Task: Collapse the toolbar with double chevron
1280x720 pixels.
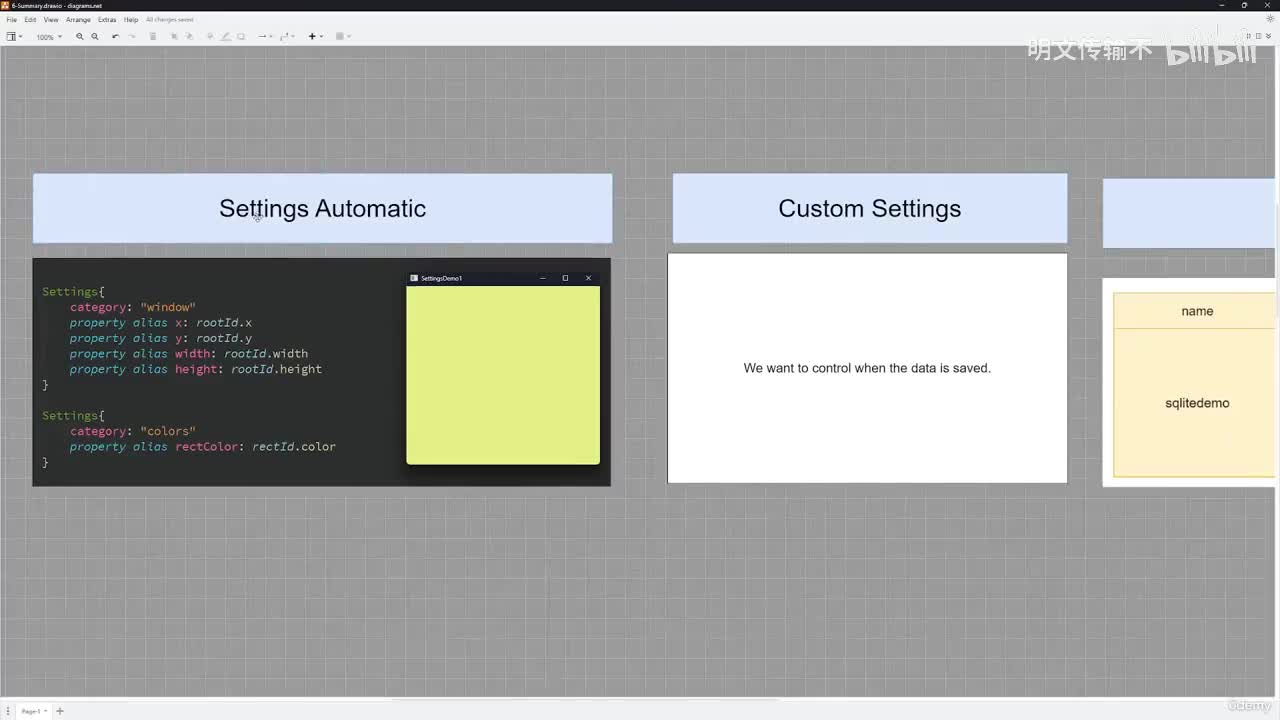Action: pyautogui.click(x=1270, y=36)
